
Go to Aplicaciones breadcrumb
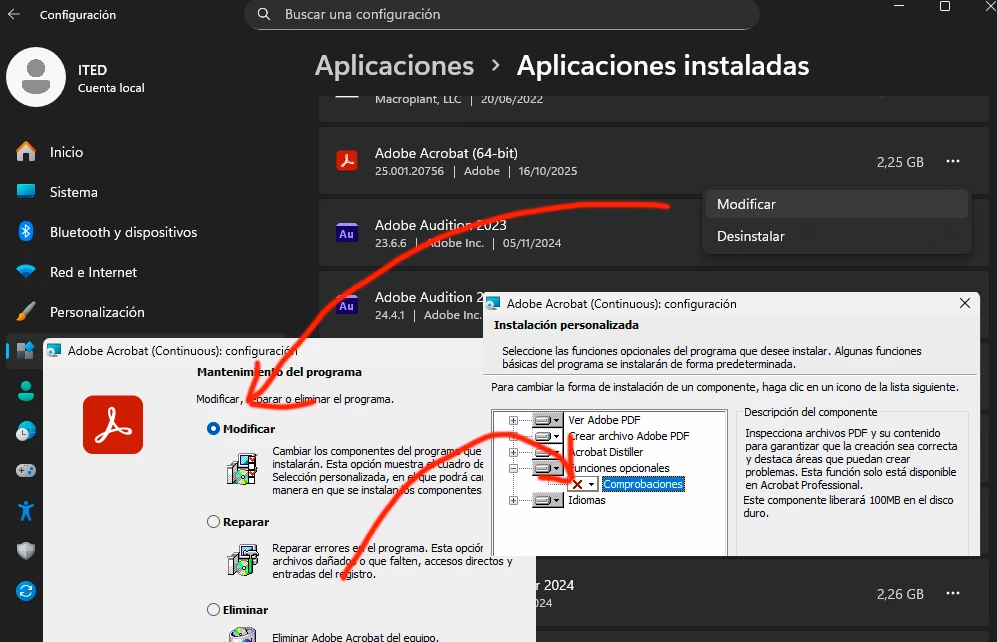[x=394, y=65]
